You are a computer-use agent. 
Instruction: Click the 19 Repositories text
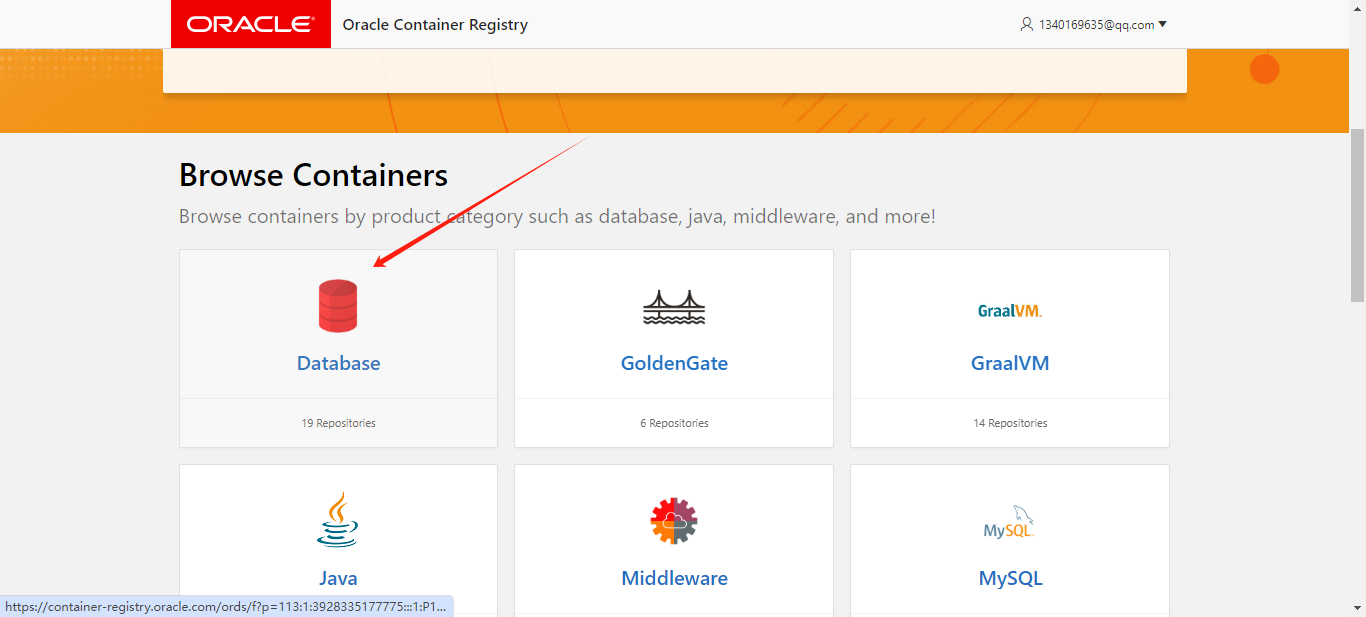pyautogui.click(x=339, y=423)
